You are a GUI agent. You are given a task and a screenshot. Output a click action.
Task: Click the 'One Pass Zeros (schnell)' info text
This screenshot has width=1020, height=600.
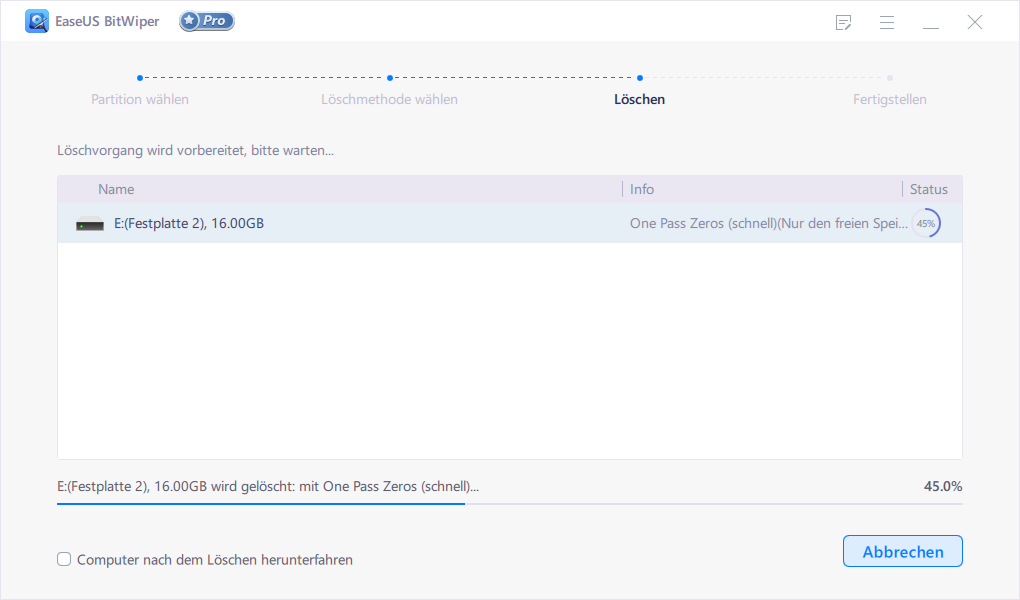(x=768, y=223)
